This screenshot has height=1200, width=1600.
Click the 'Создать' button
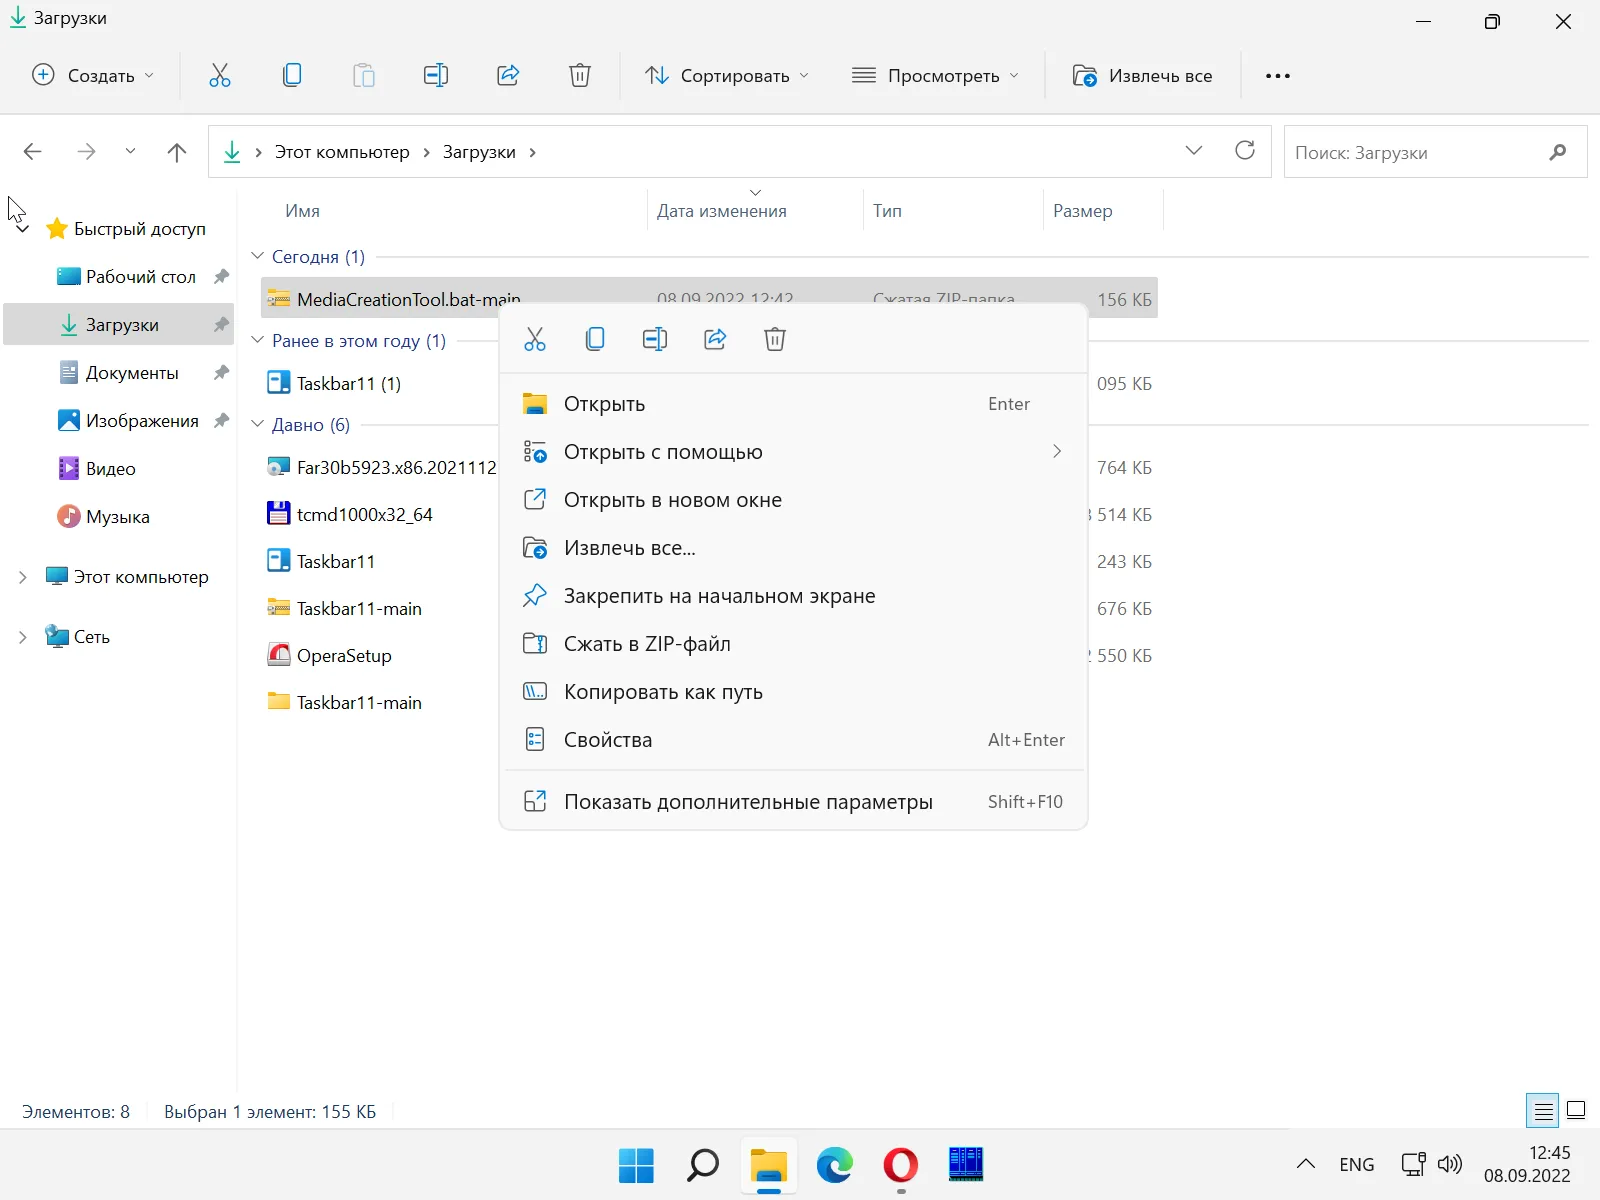94,76
